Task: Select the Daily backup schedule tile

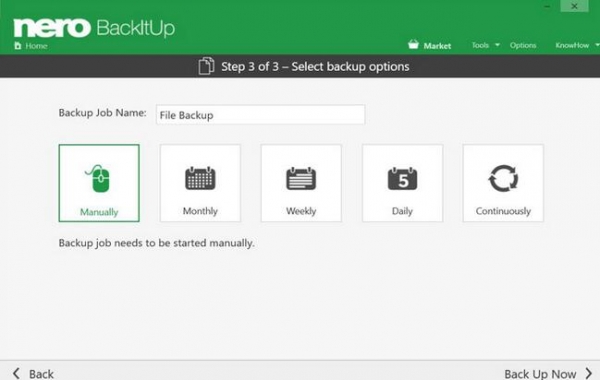Action: coord(402,183)
